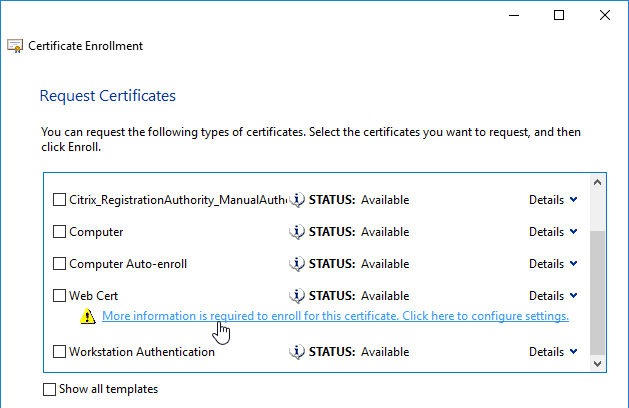
Task: Click the status info icon for Computer
Action: click(296, 232)
